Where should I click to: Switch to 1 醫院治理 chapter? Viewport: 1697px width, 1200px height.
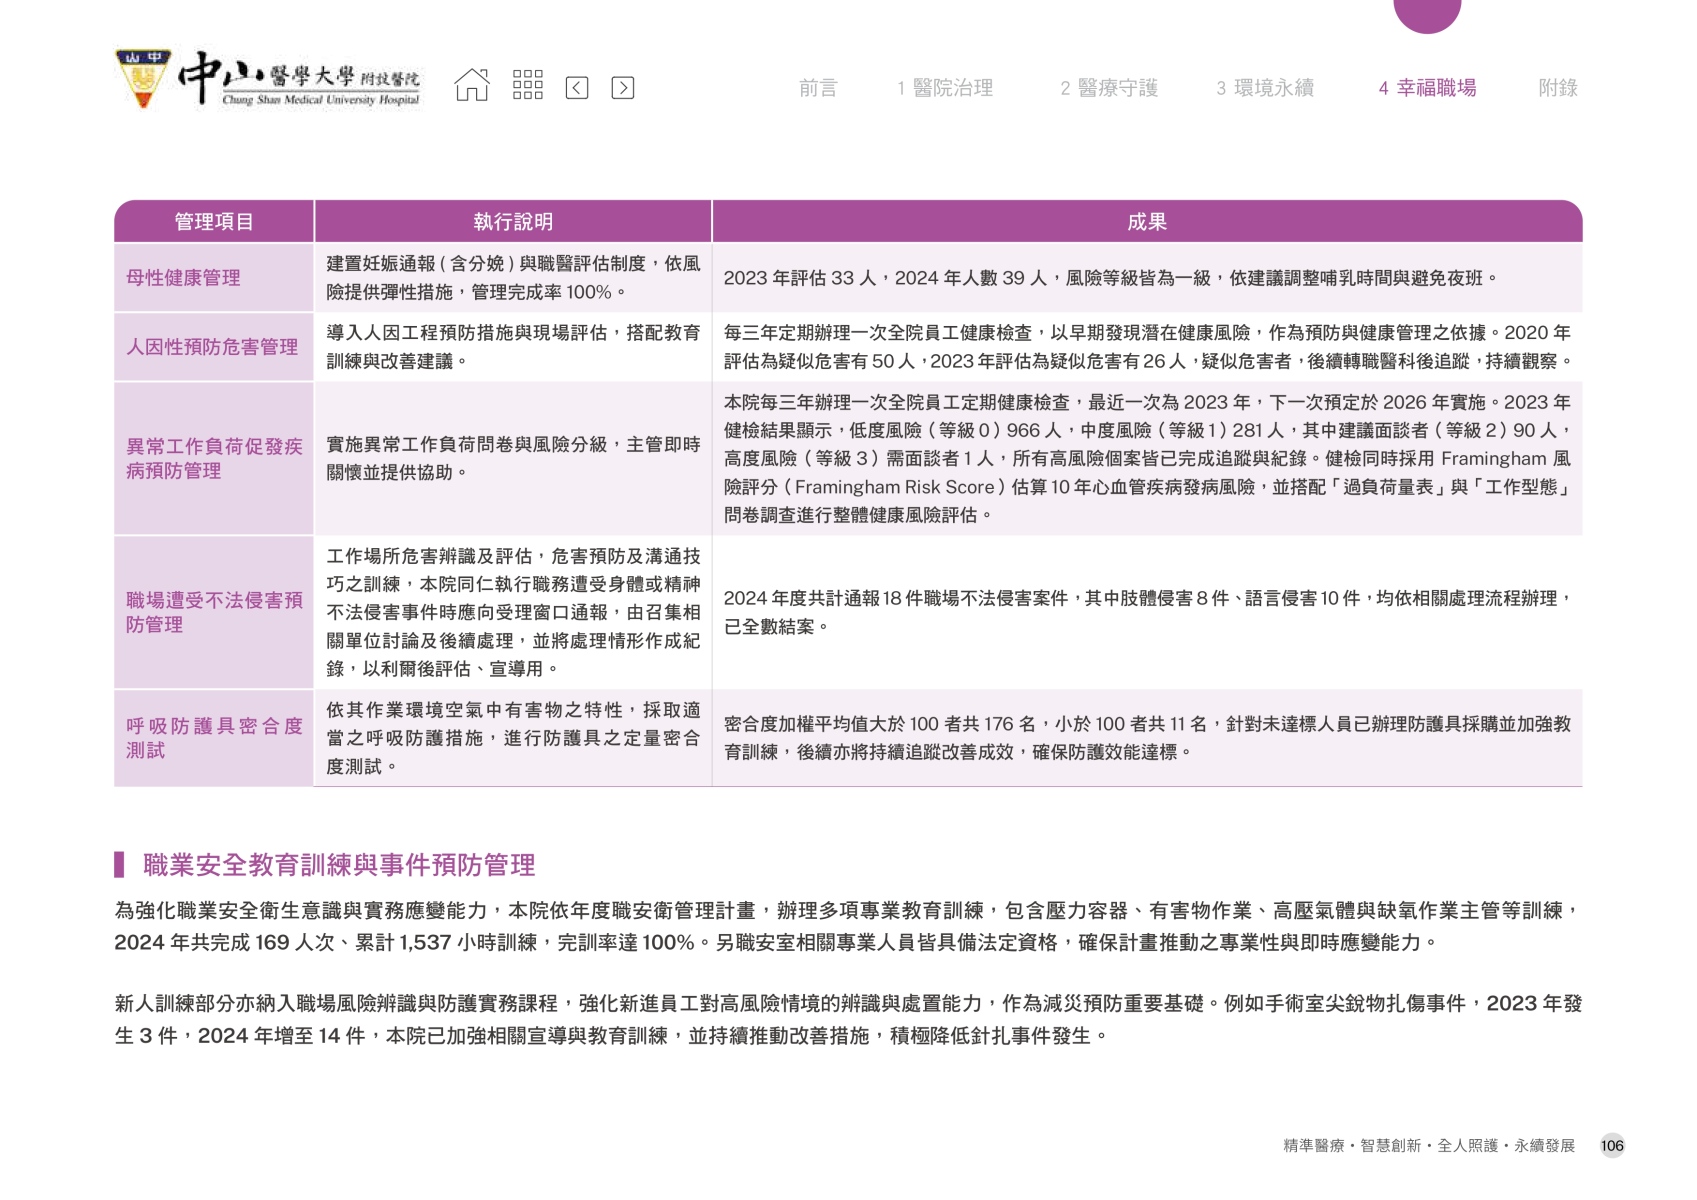pos(945,88)
